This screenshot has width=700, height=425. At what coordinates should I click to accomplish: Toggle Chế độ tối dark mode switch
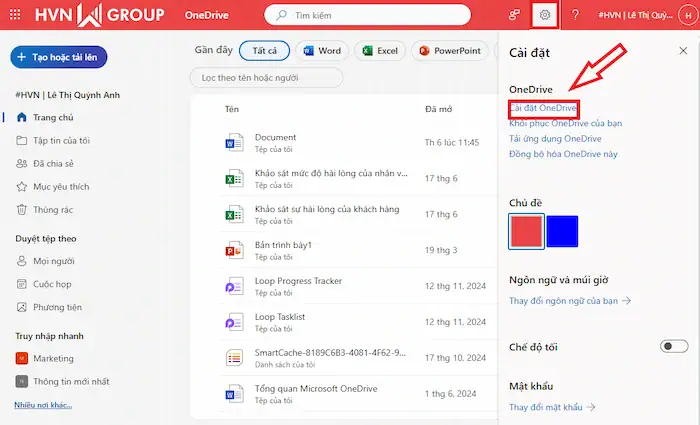coord(673,346)
